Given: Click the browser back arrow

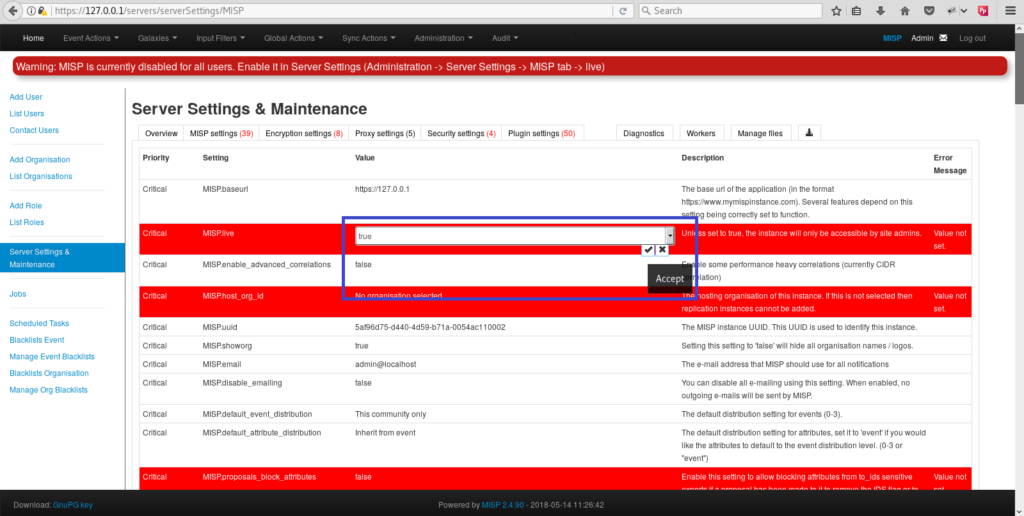Looking at the screenshot, I should tap(14, 11).
